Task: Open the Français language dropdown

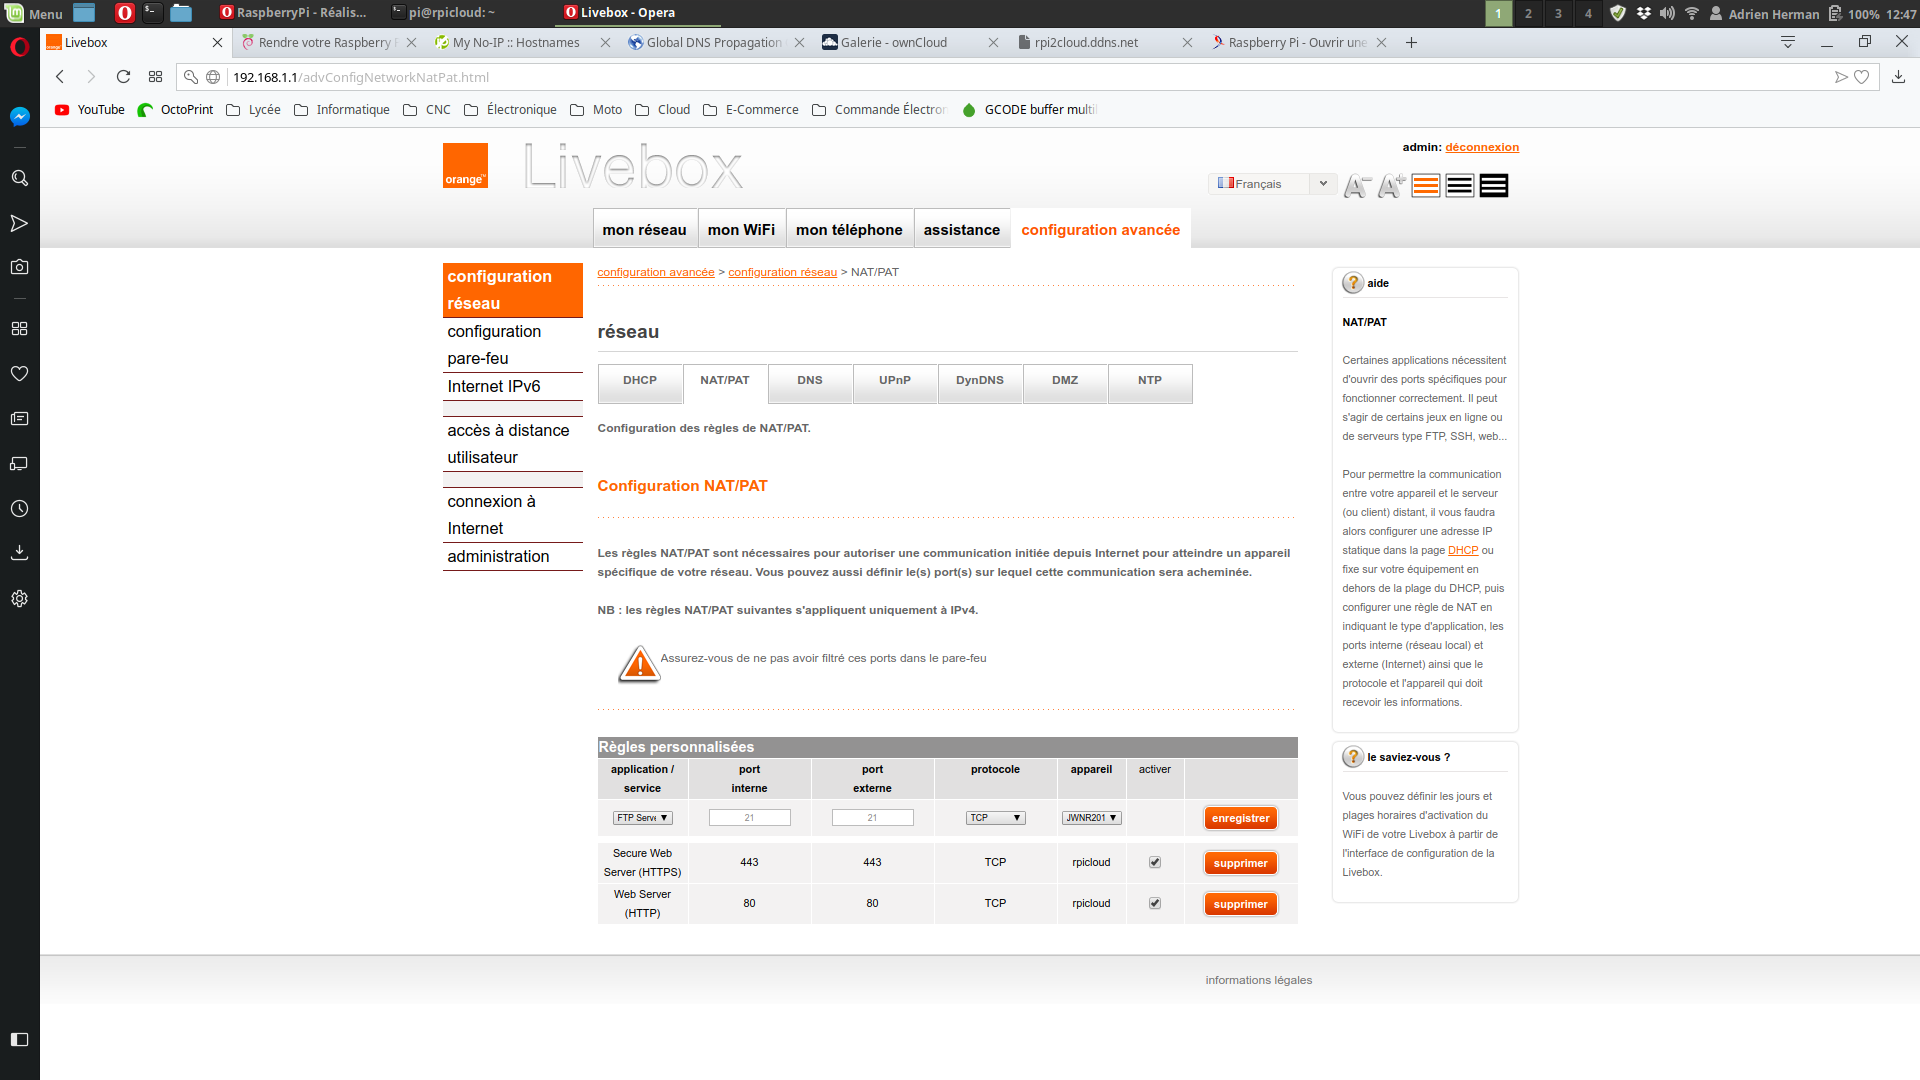Action: pyautogui.click(x=1272, y=184)
